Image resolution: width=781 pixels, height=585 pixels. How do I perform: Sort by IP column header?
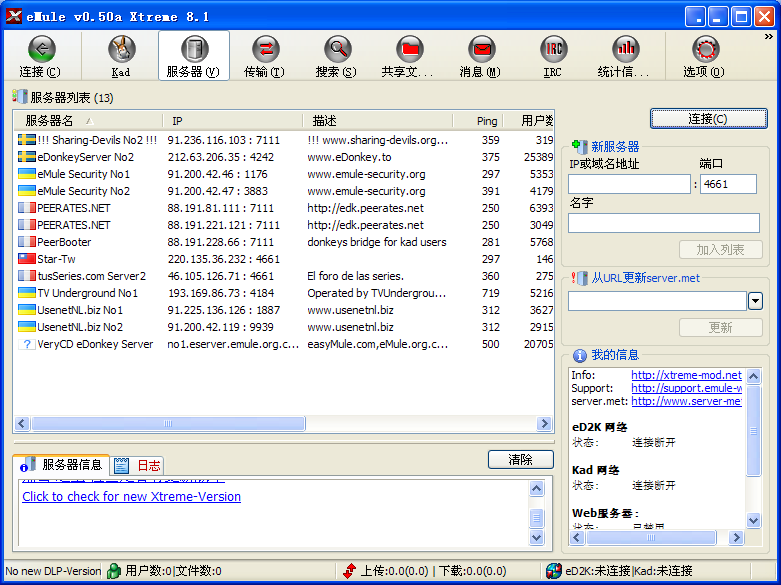click(x=233, y=121)
